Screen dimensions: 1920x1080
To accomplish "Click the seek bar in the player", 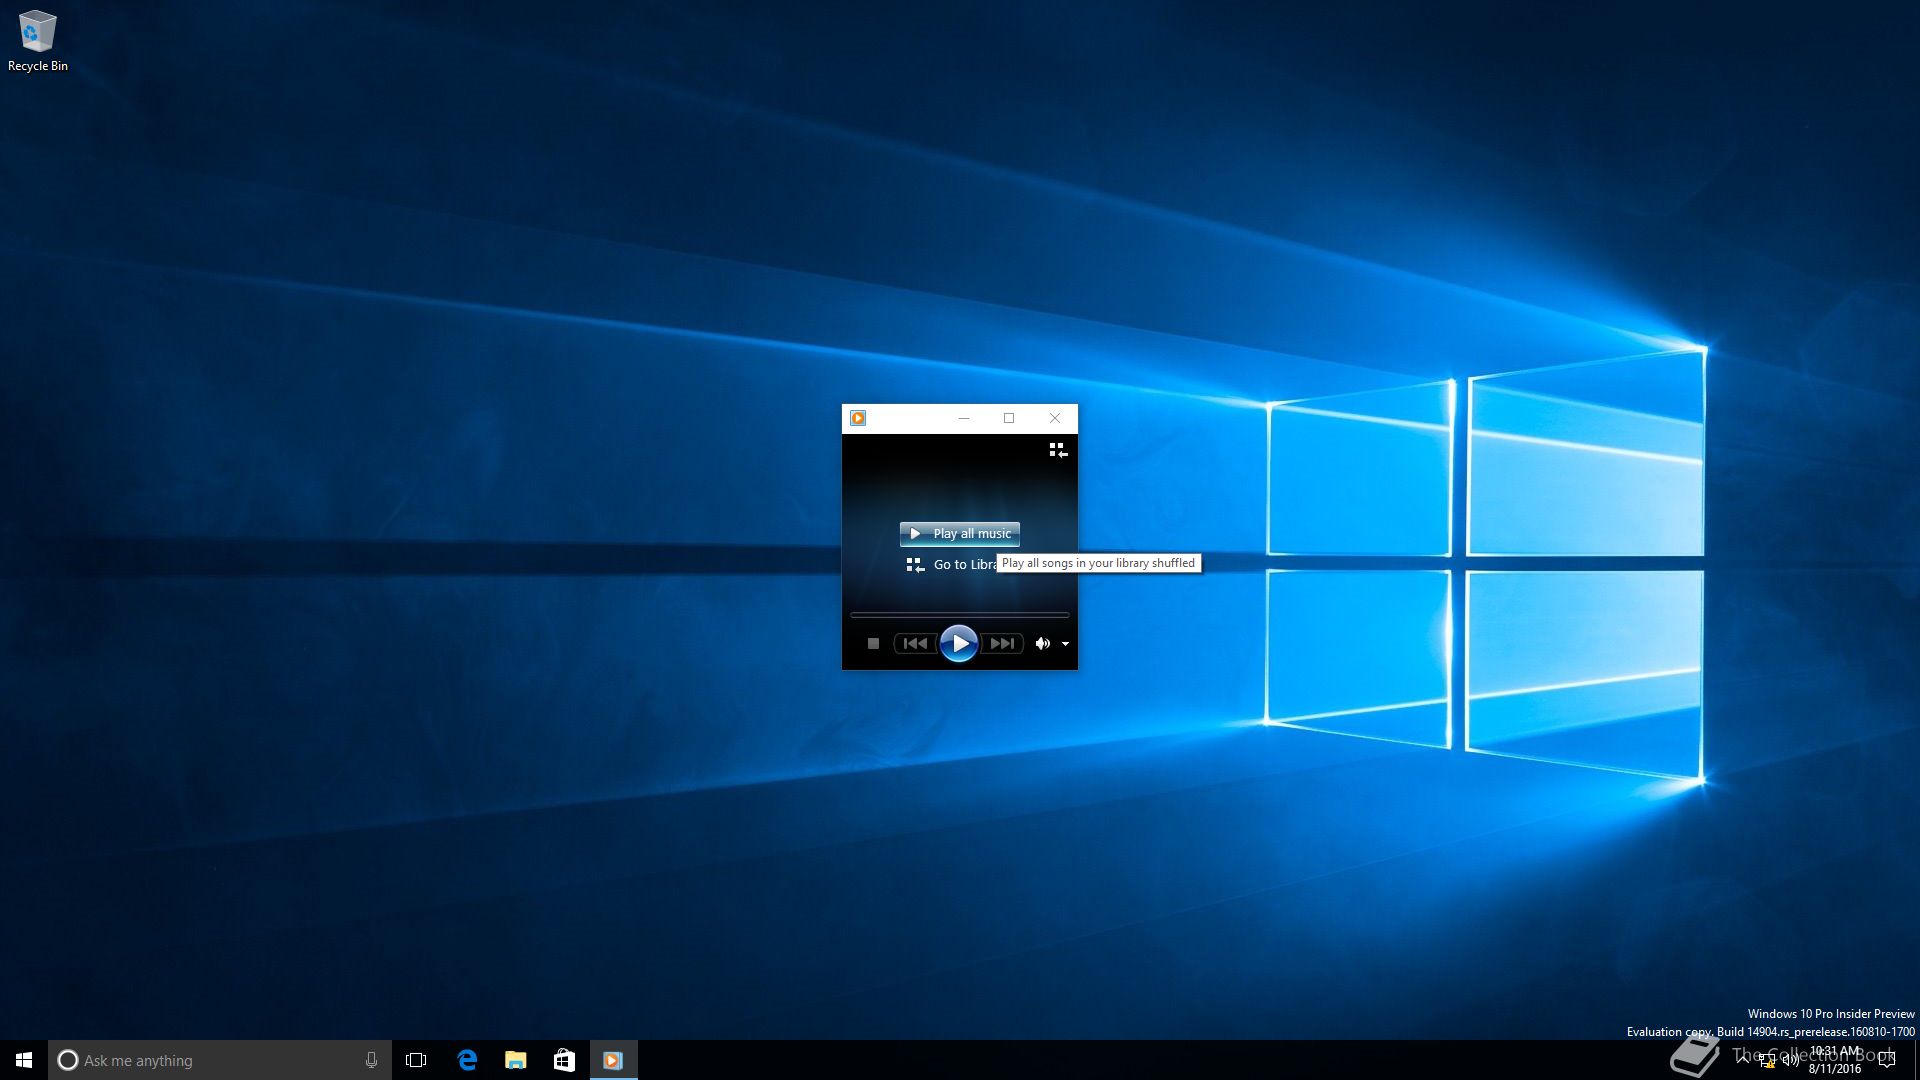I will (x=960, y=615).
